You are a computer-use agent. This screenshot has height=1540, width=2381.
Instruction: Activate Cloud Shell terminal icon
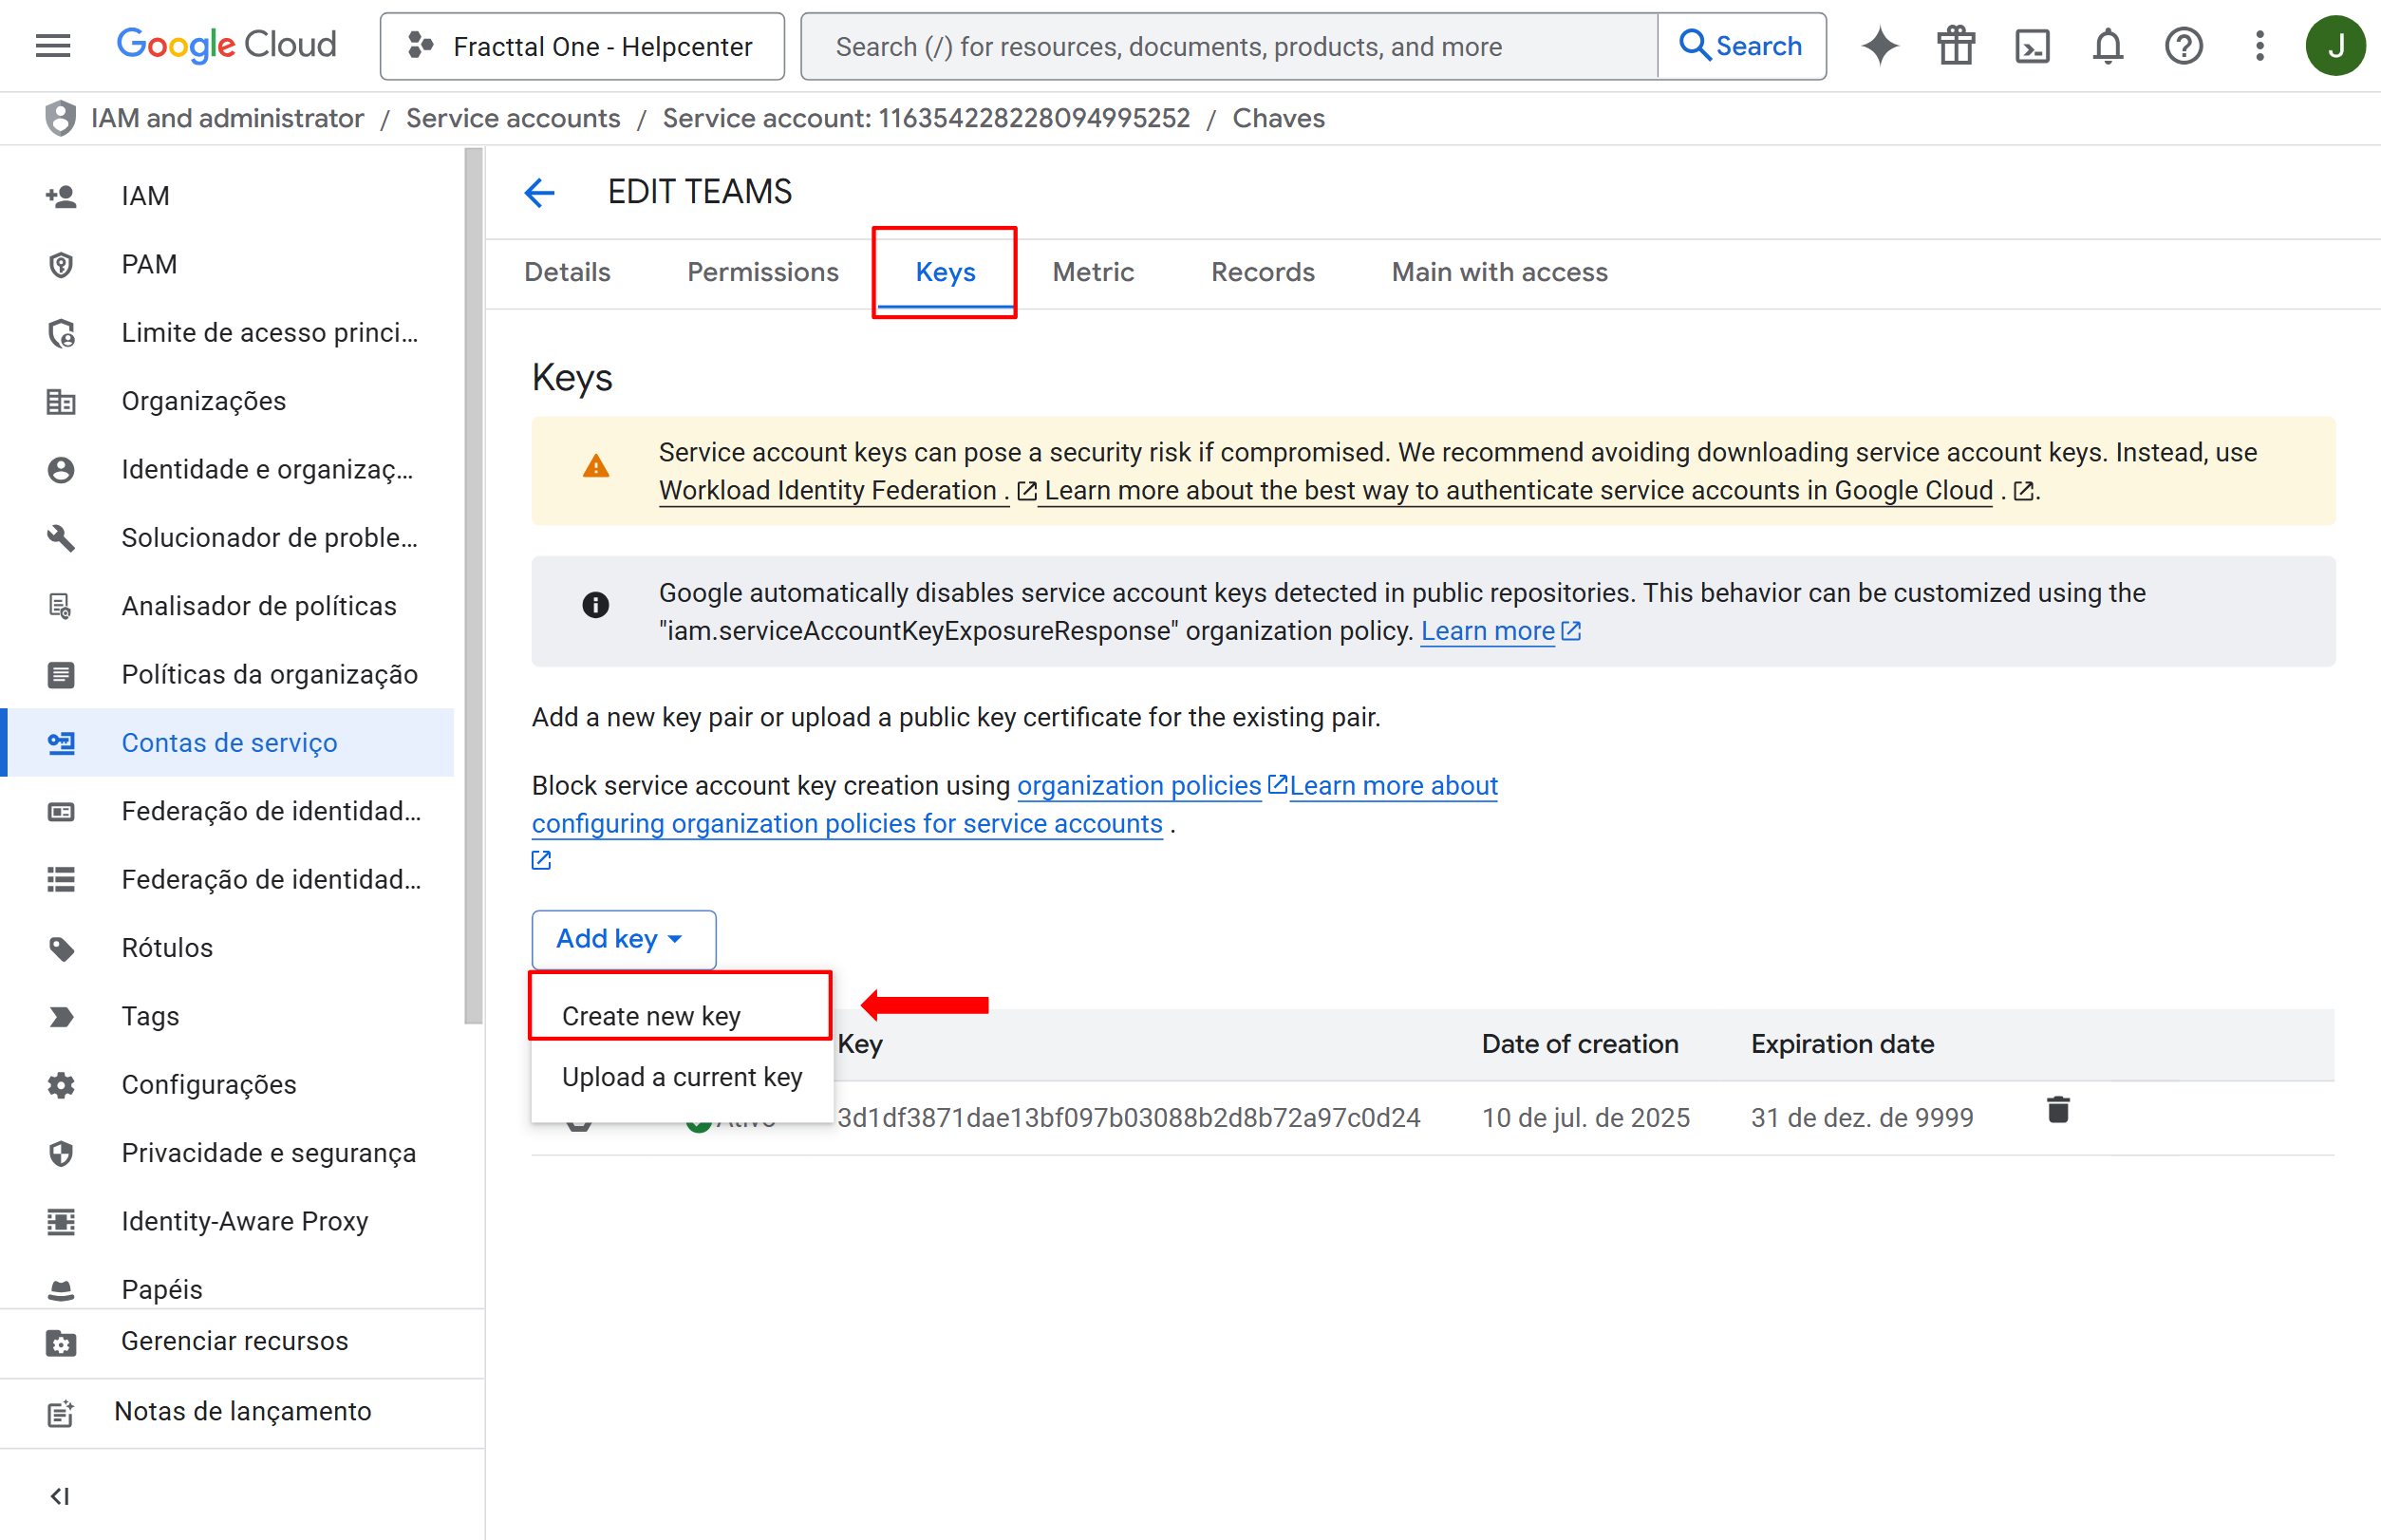tap(2032, 46)
